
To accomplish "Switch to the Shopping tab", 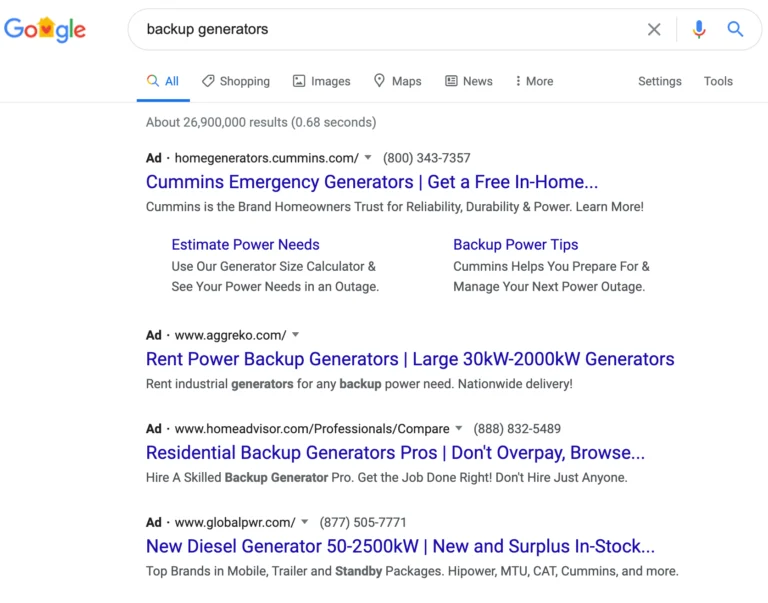I will pos(236,81).
